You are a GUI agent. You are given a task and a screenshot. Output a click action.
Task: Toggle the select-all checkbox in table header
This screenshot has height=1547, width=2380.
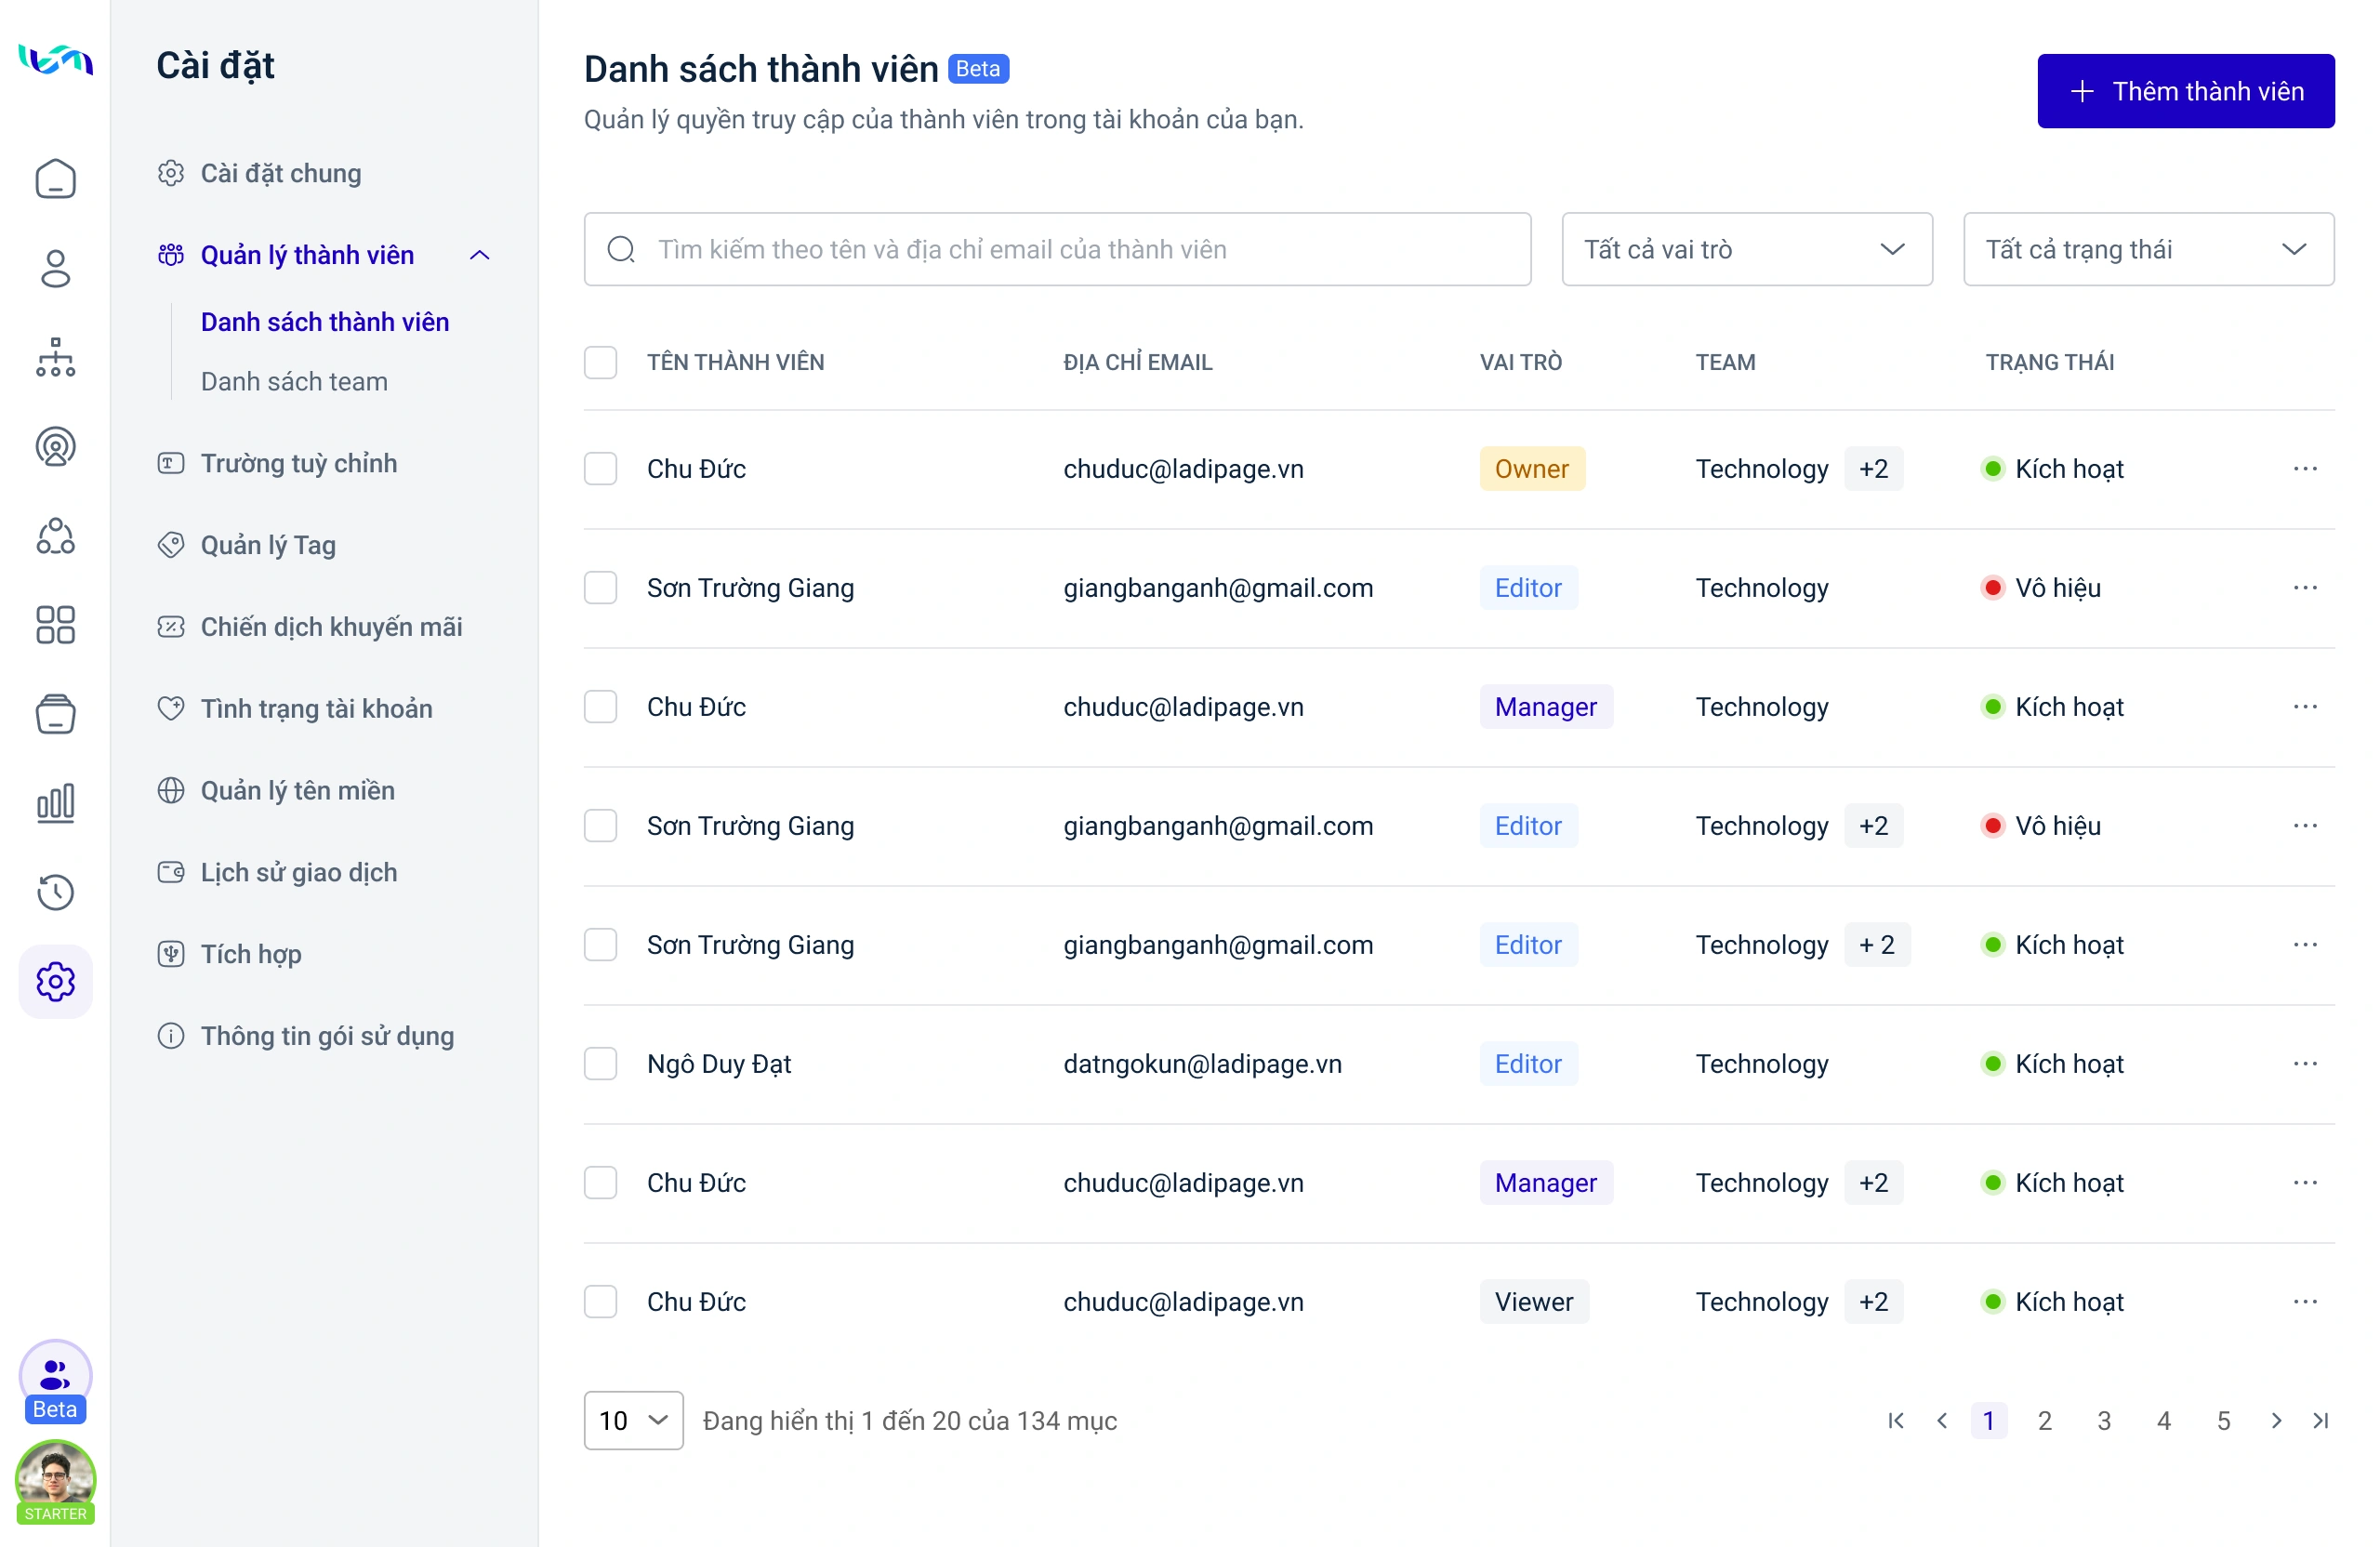600,362
